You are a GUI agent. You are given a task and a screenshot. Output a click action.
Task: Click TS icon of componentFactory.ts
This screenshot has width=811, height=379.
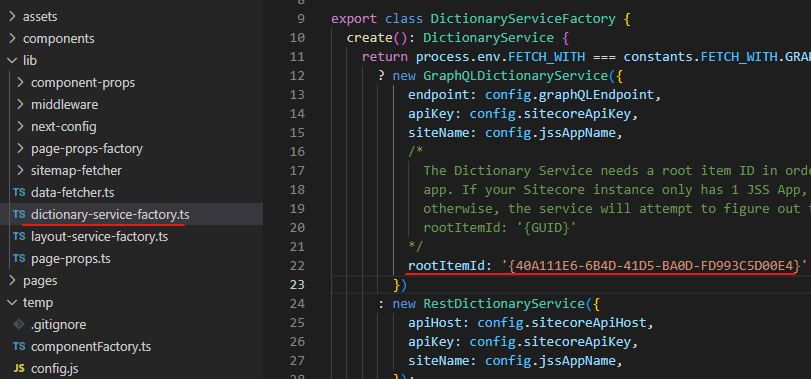tap(19, 346)
